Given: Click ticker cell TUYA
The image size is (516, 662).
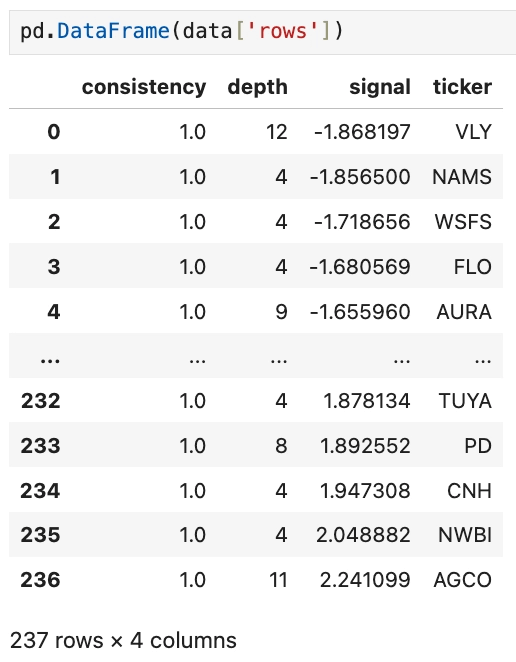Looking at the screenshot, I should pos(465,400).
